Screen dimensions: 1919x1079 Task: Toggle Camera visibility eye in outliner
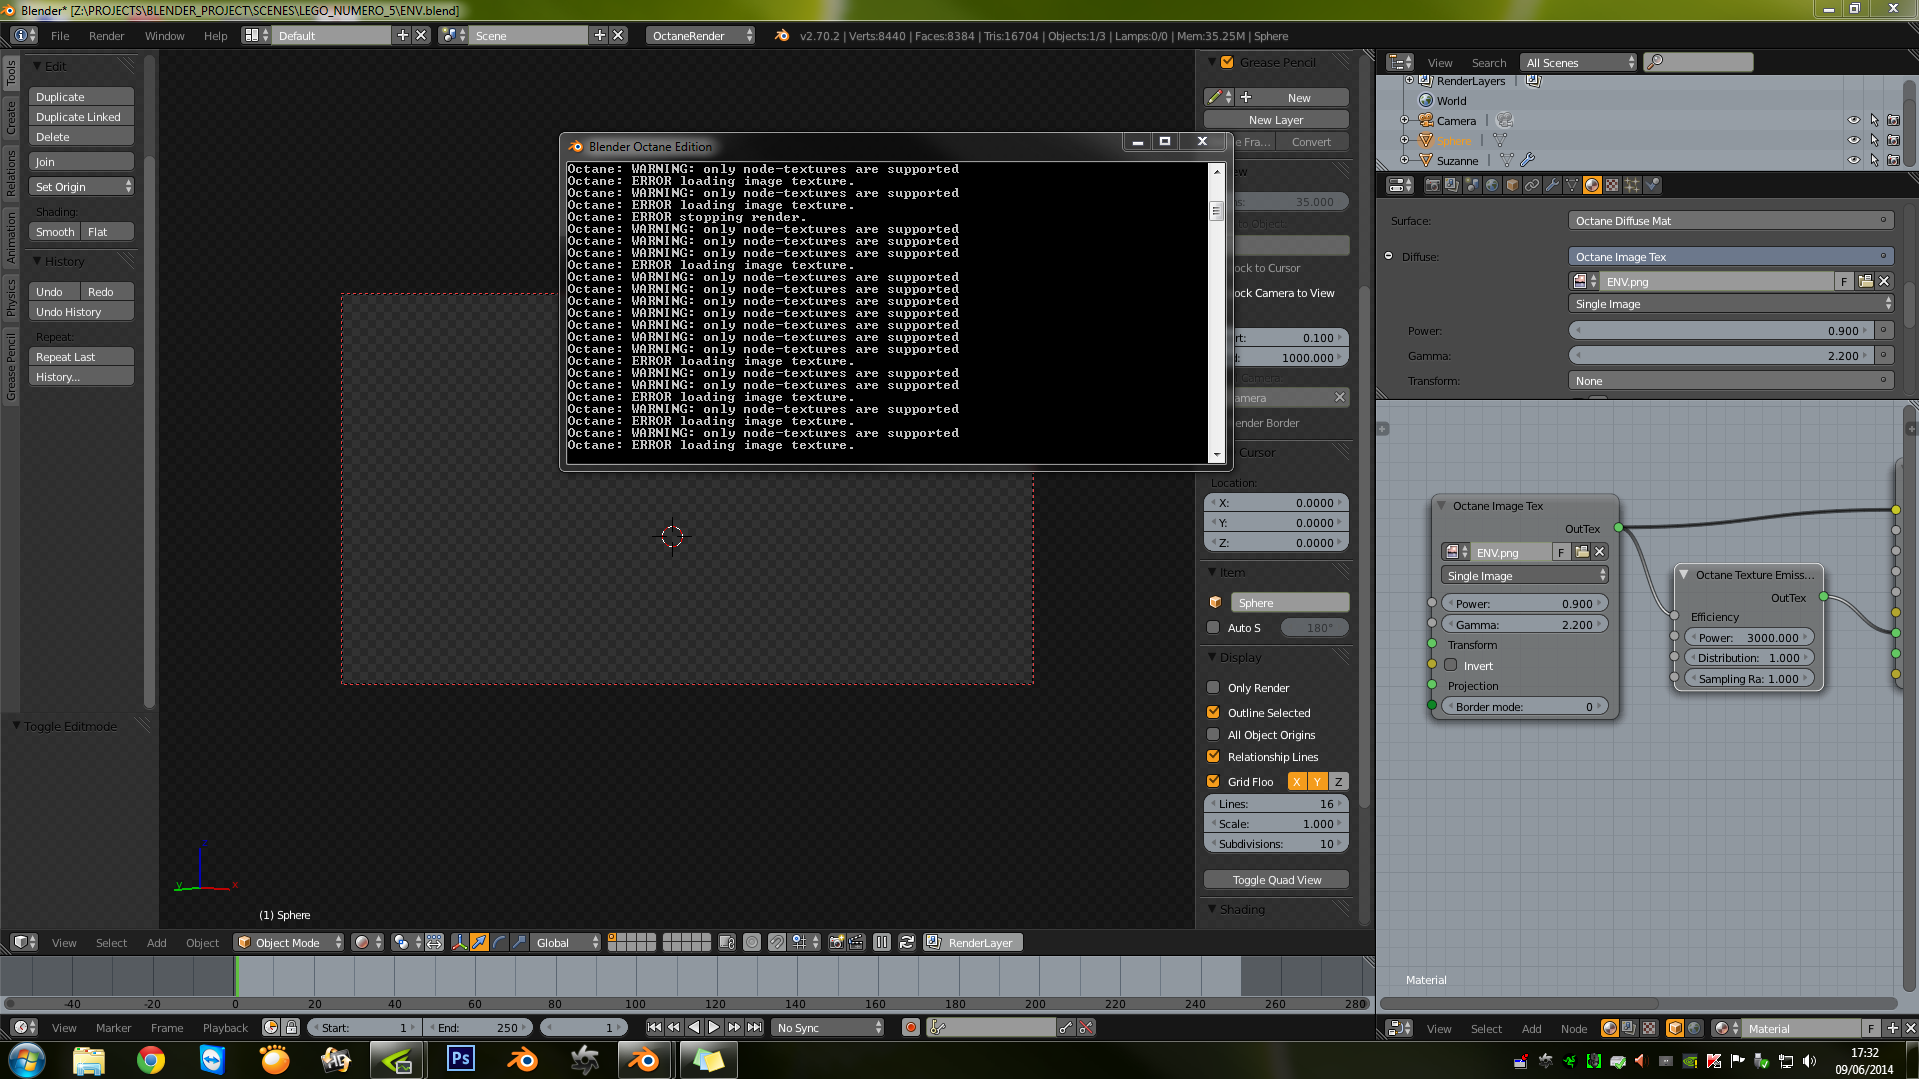coord(1853,120)
